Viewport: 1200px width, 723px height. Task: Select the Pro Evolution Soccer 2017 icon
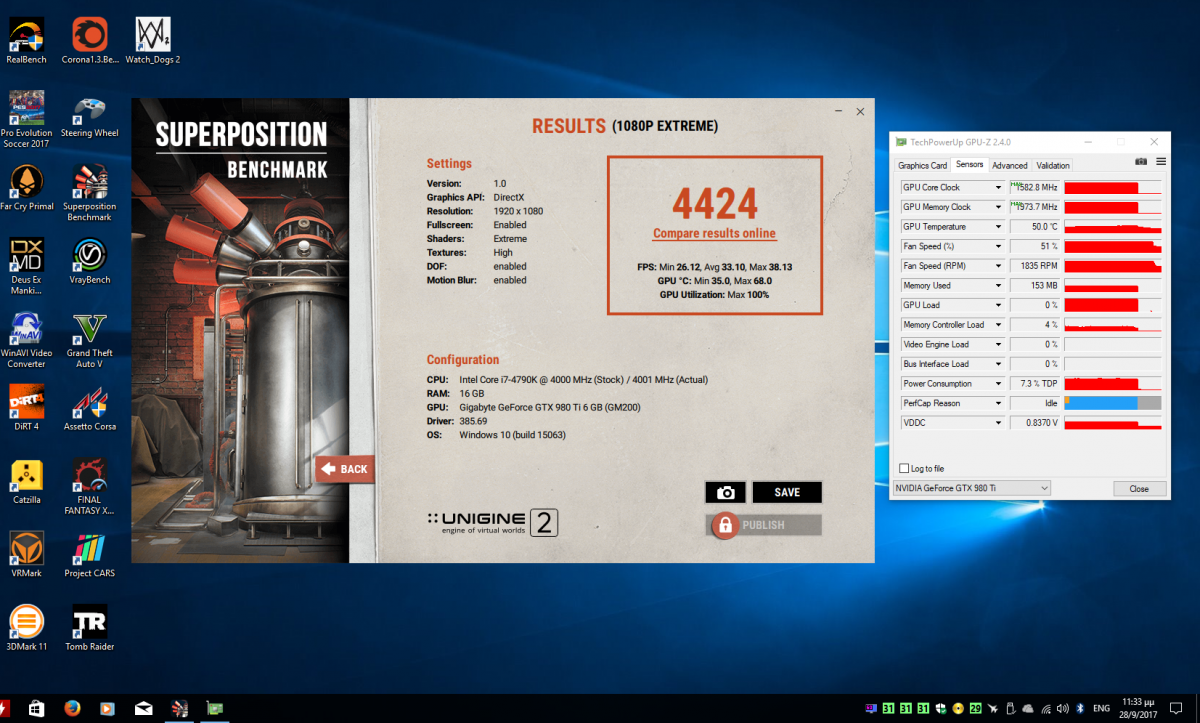pyautogui.click(x=26, y=120)
